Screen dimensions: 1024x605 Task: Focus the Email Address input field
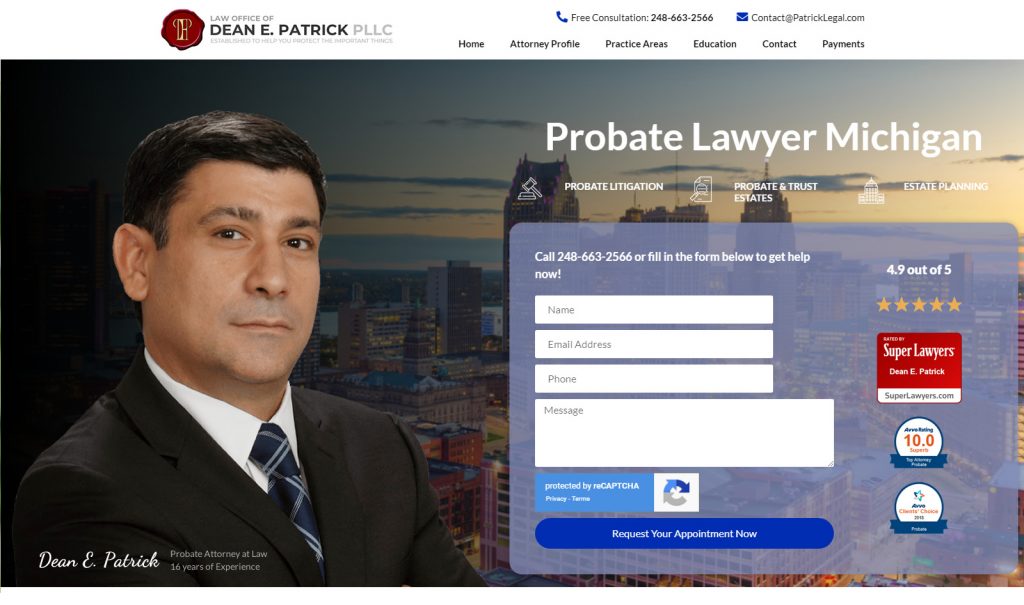(654, 344)
